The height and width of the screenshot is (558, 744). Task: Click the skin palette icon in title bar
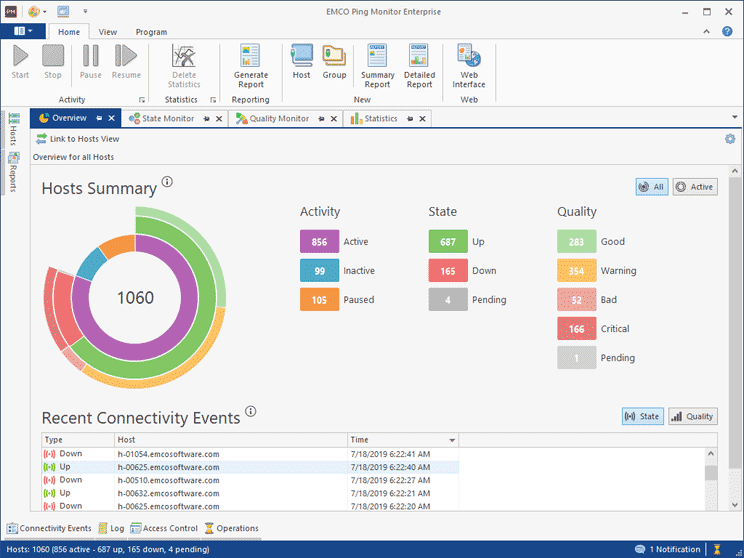point(34,11)
